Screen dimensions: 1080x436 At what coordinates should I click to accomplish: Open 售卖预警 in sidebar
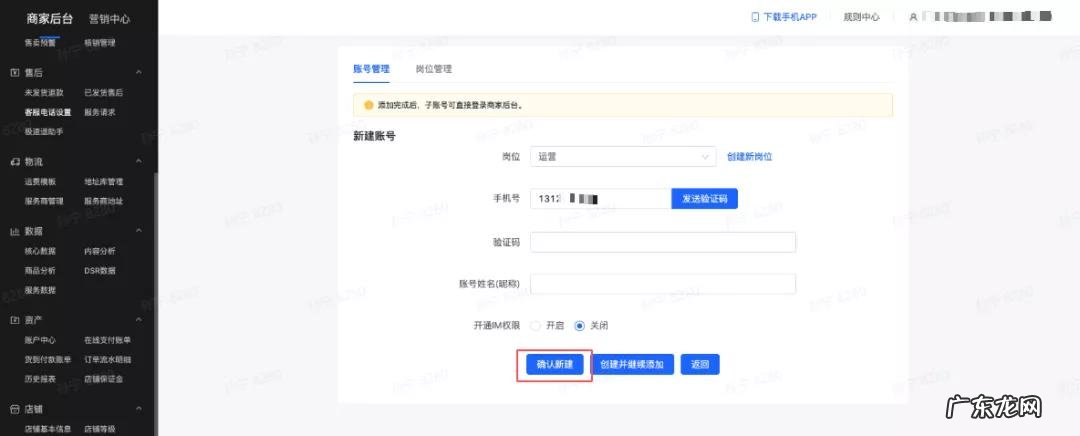tap(41, 43)
